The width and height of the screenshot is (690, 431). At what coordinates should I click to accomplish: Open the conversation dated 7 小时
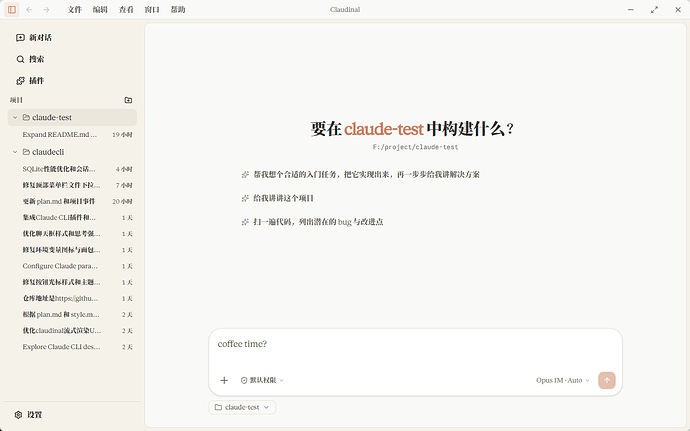point(72,185)
